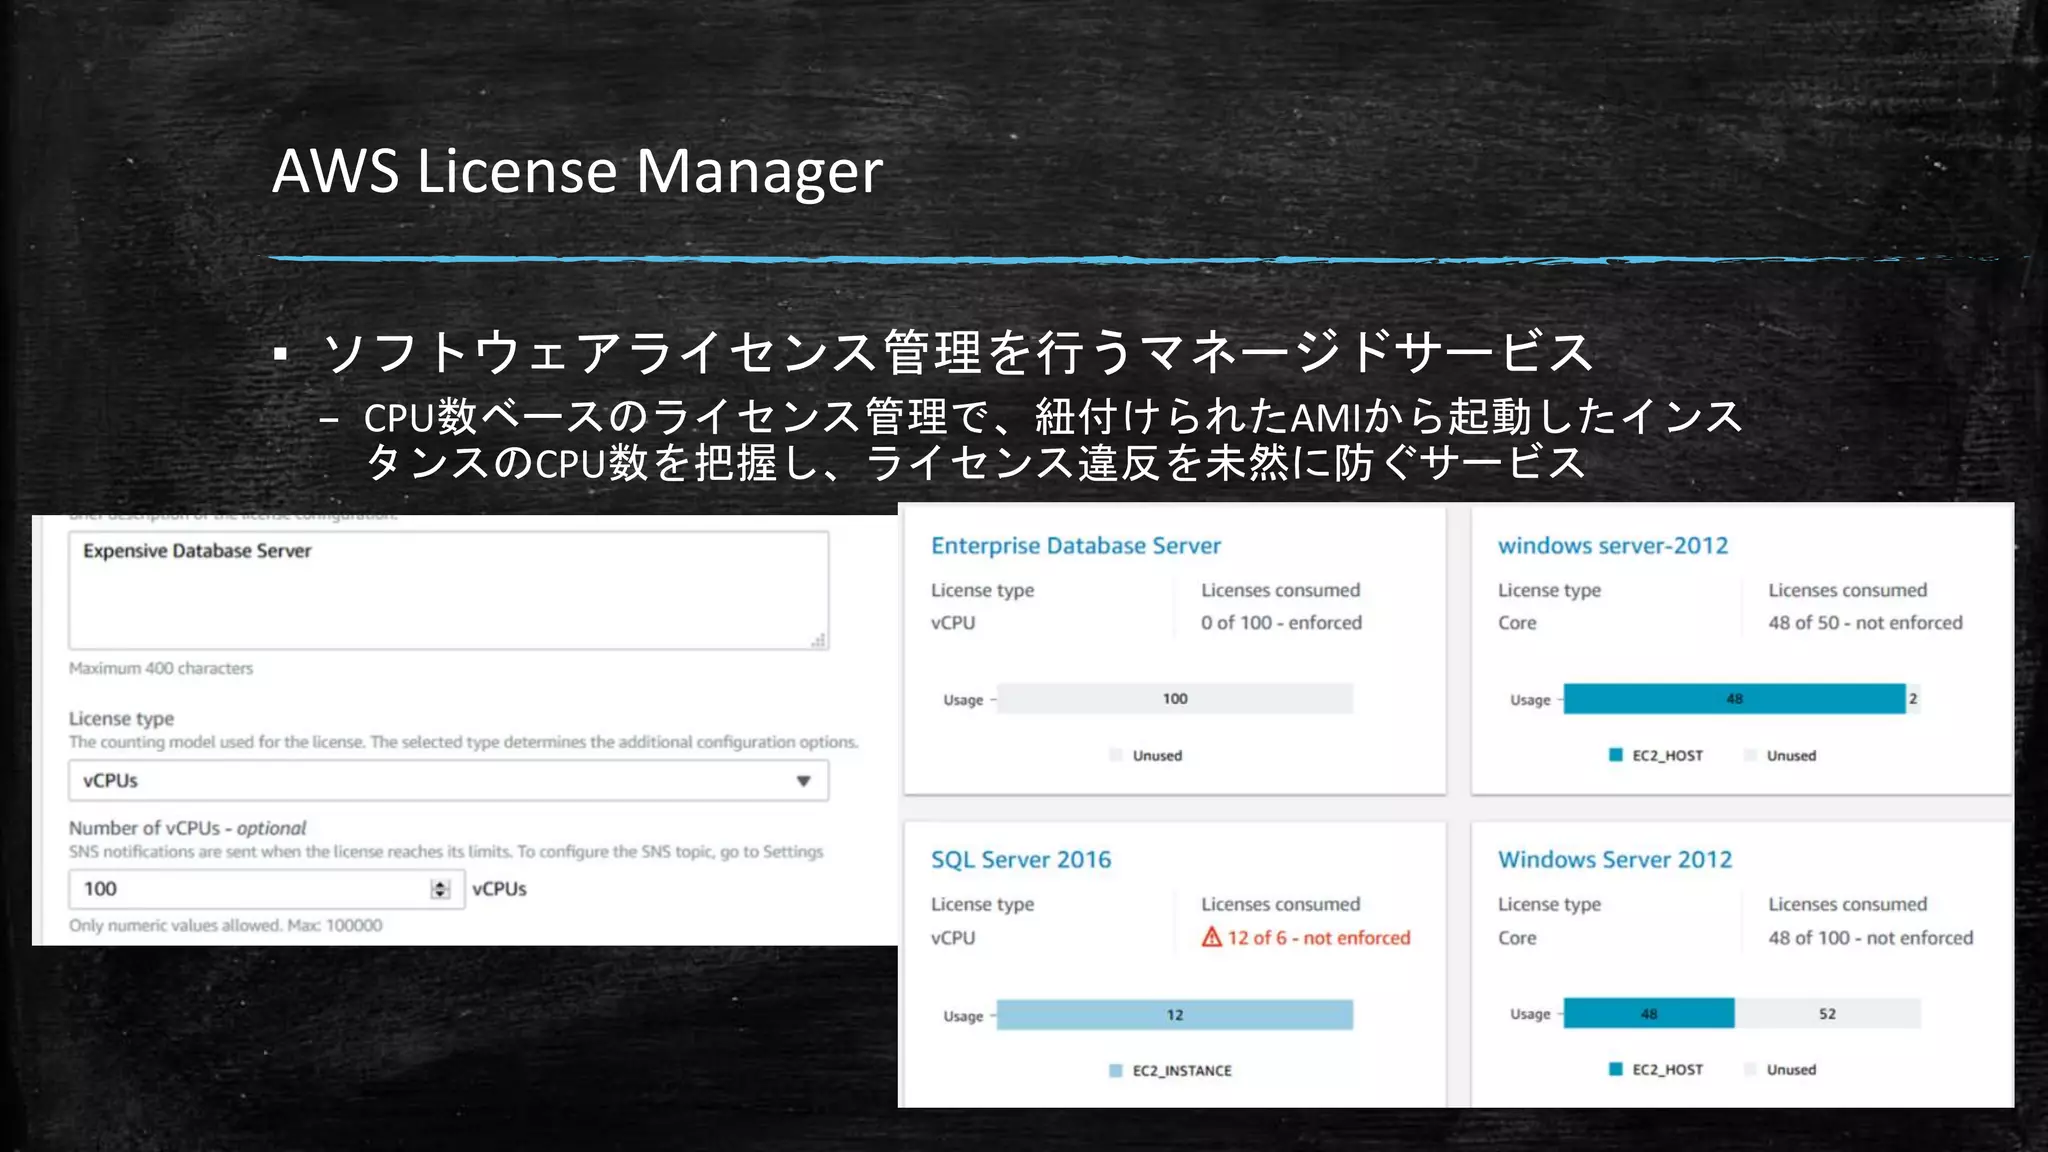Click the Unused legend swatch in Enterprise Database Server
The height and width of the screenshot is (1152, 2048).
1116,755
